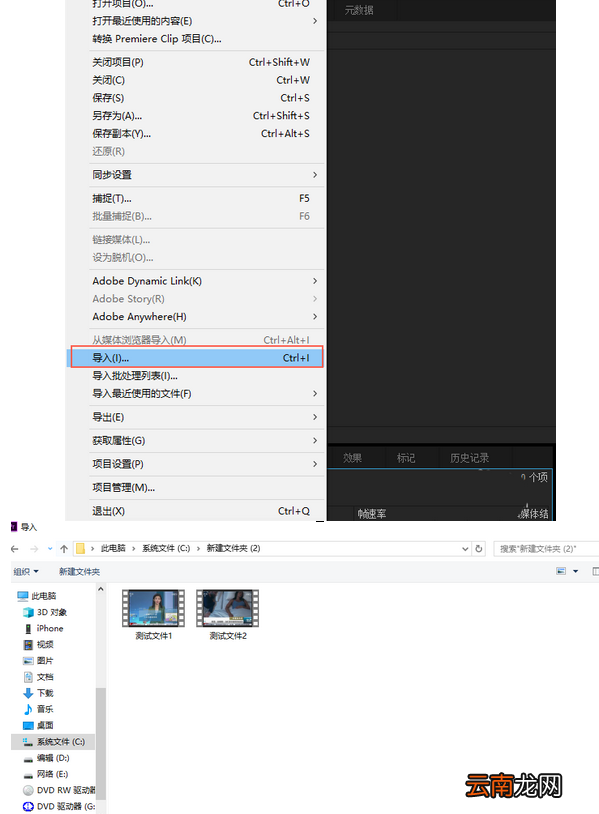Open the 导出(E) submenu

[x=206, y=417]
